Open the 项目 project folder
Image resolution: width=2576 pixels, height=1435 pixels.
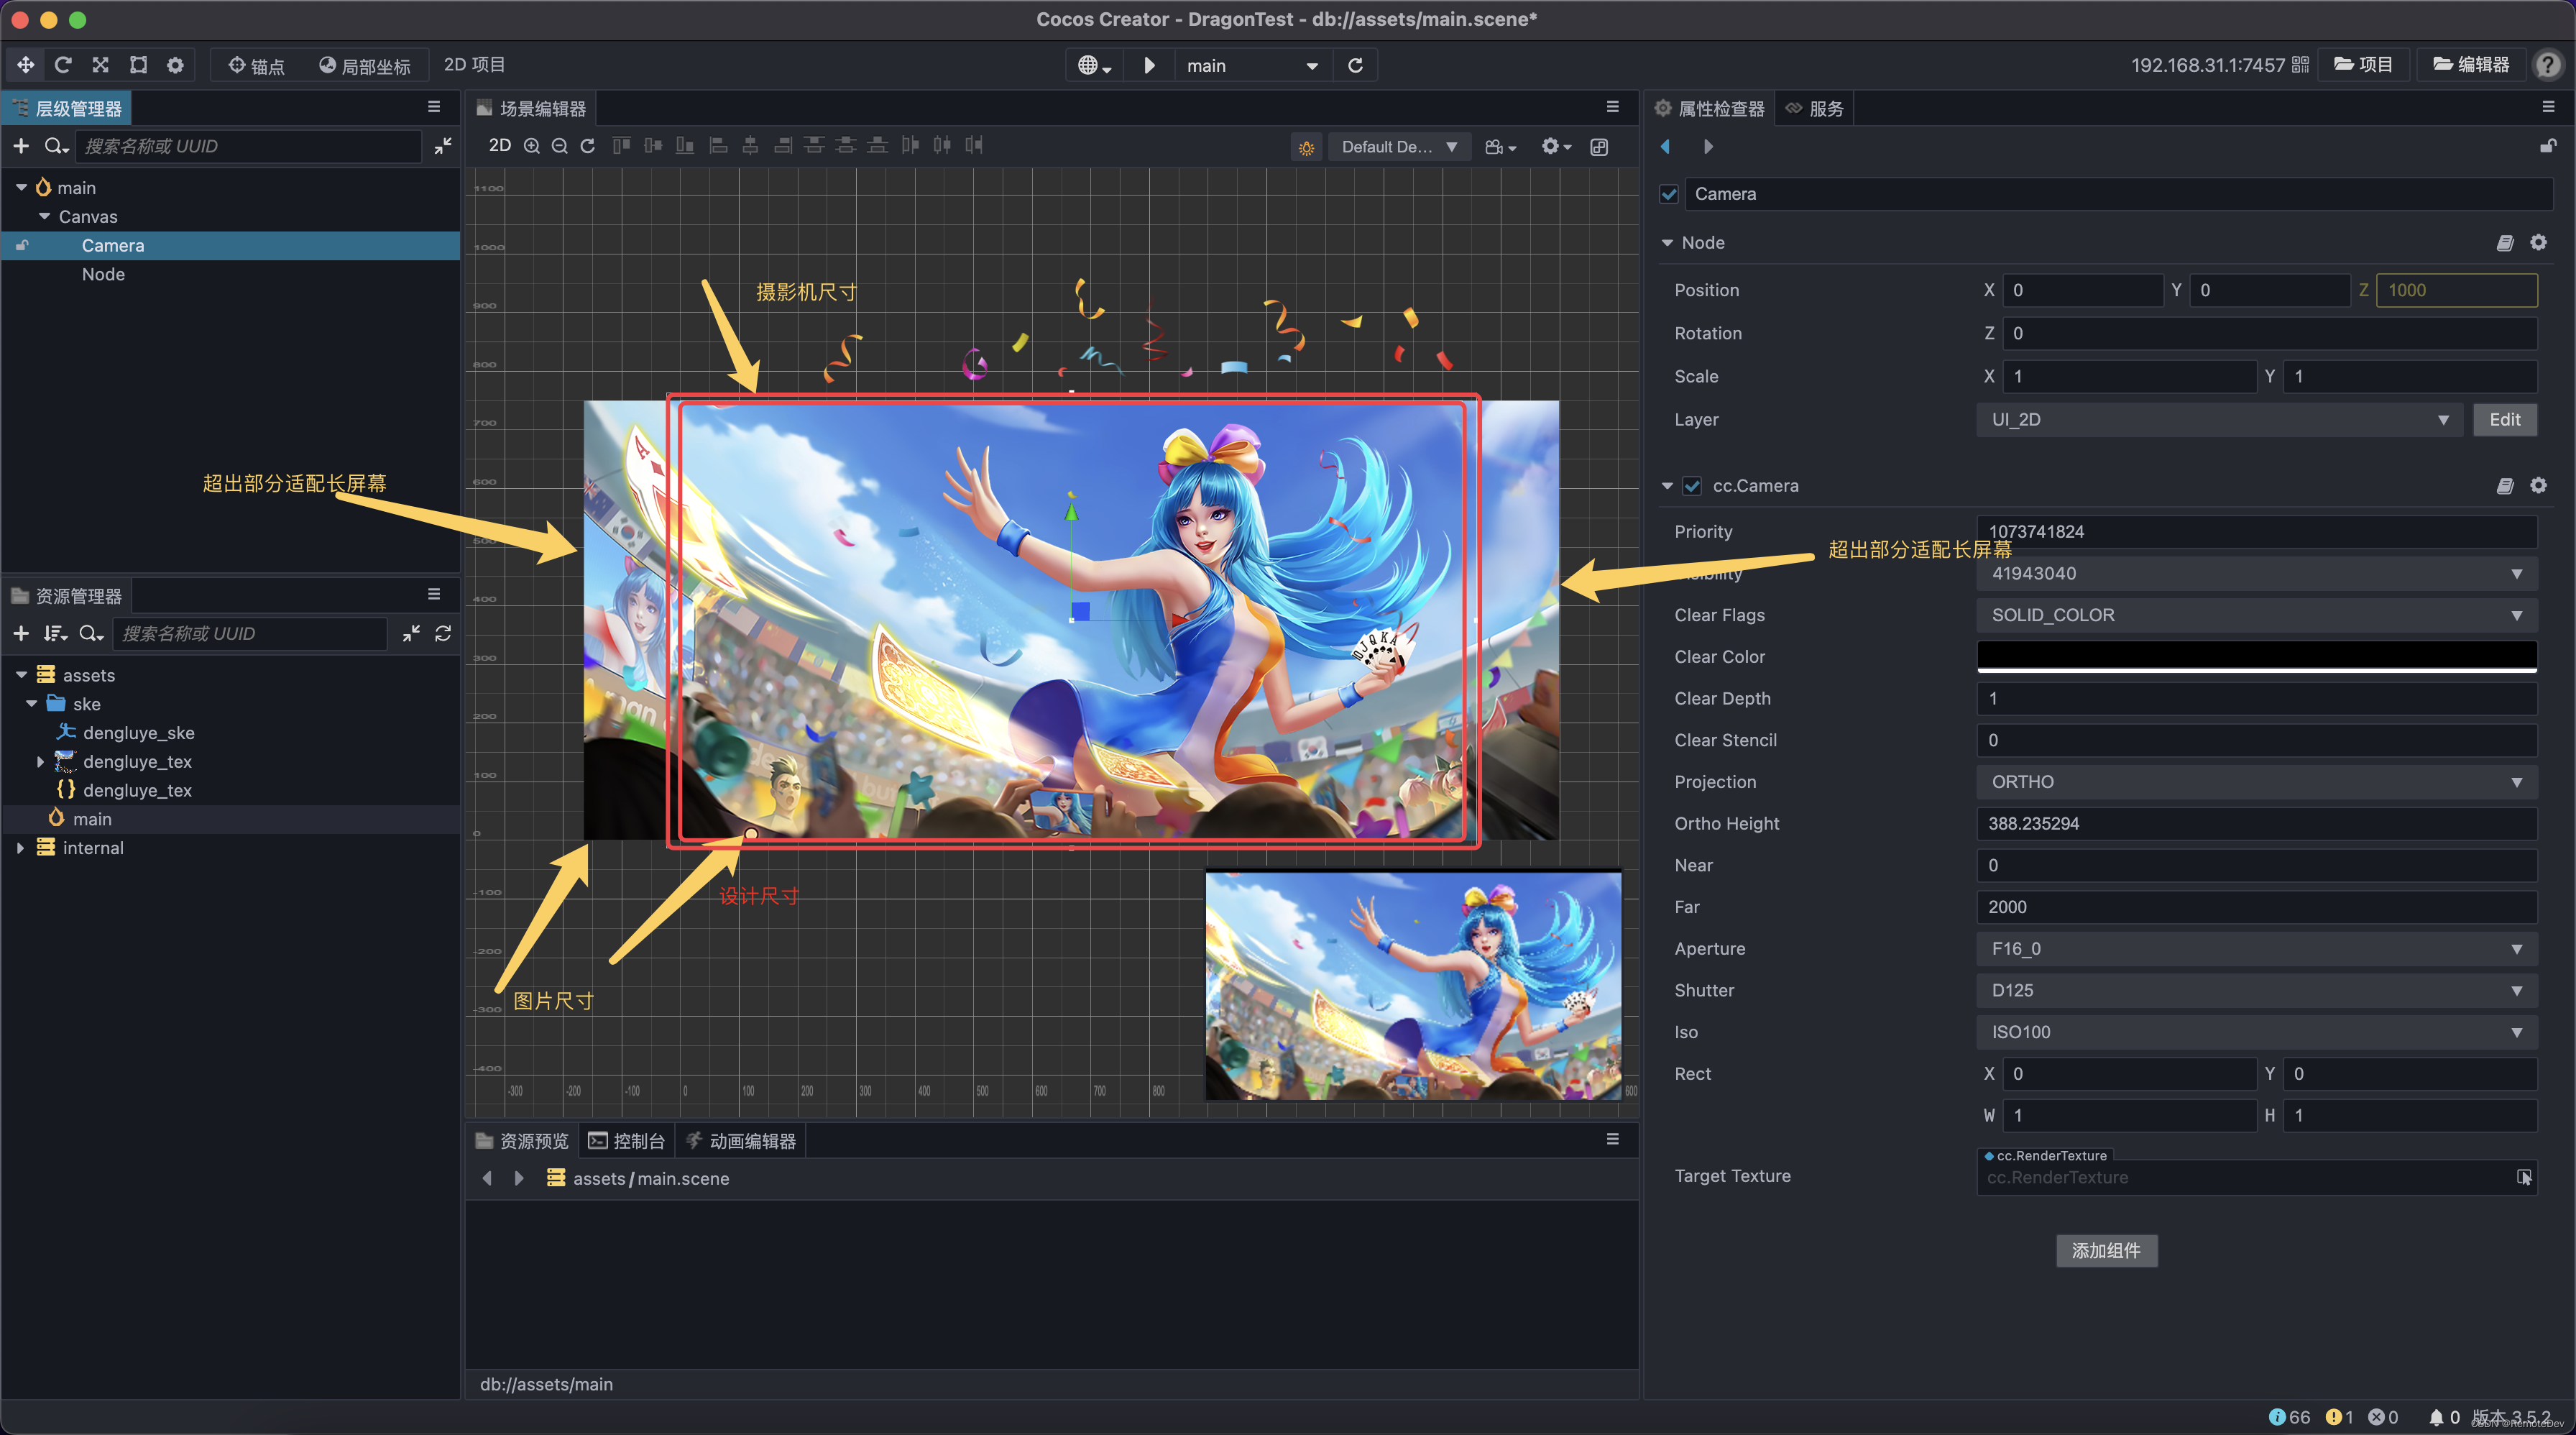coord(2363,65)
